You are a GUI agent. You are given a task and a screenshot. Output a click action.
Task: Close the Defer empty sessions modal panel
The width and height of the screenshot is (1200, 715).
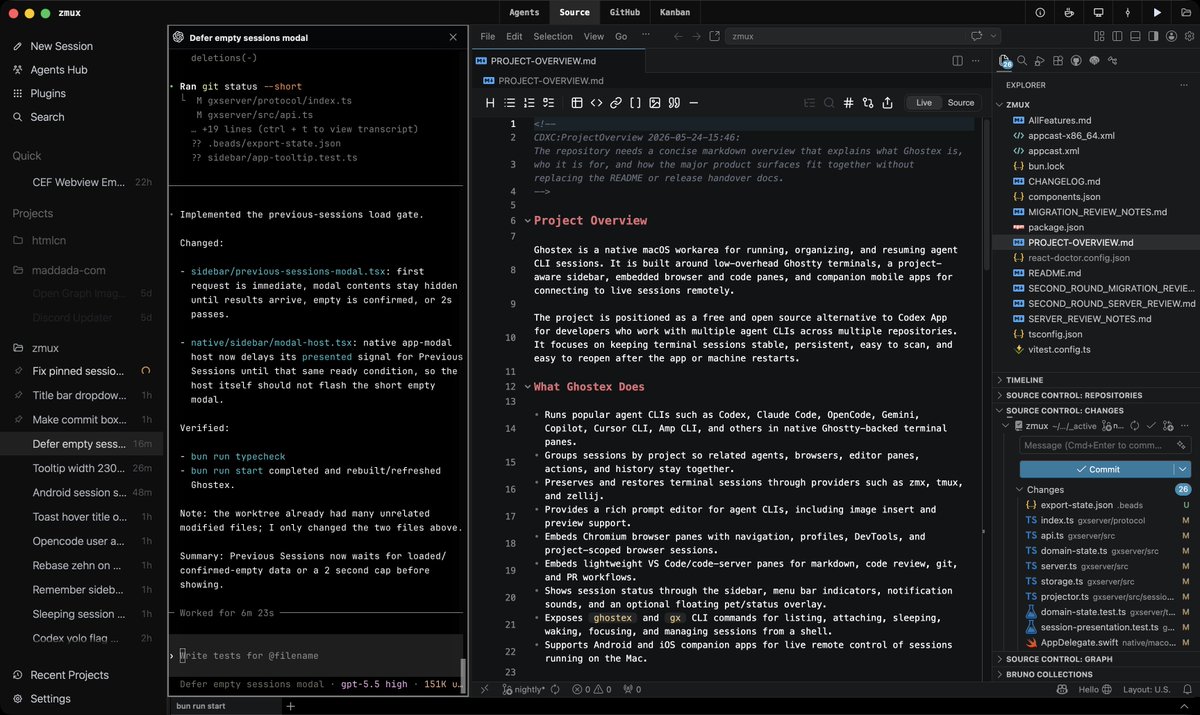click(x=453, y=37)
